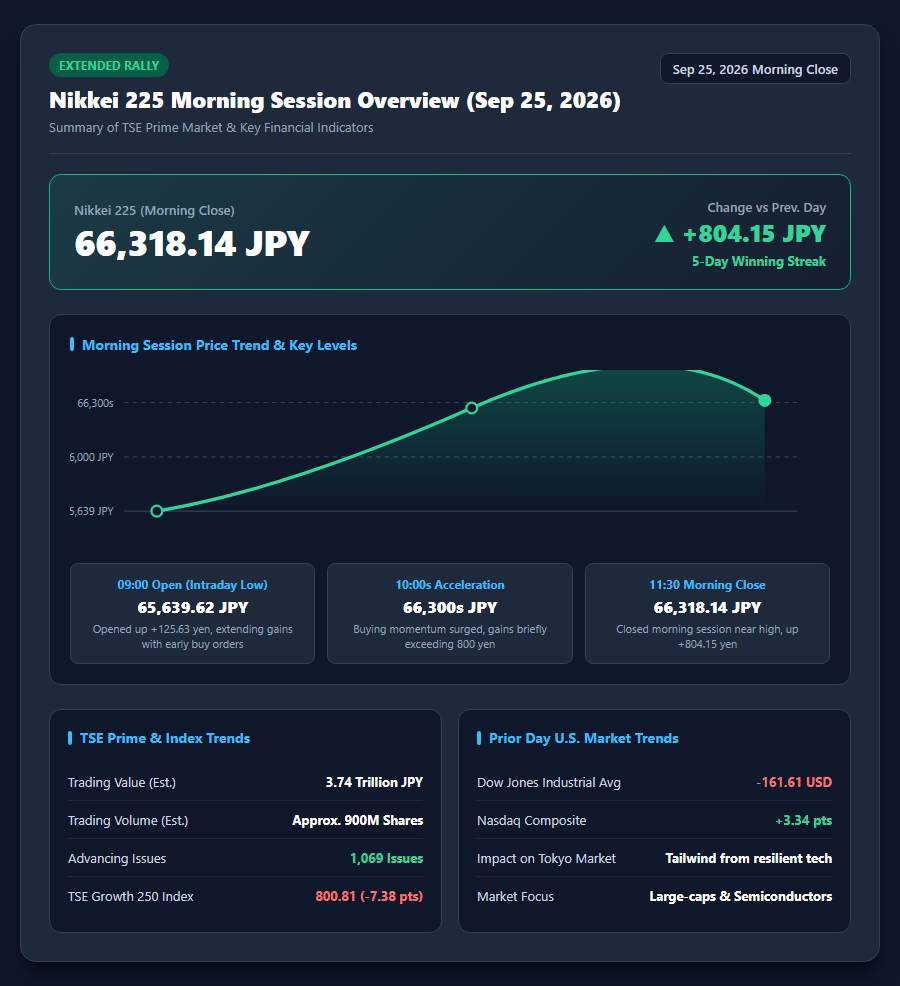Select the +804.15 JPY change figure
This screenshot has width=900, height=986.
[x=754, y=234]
